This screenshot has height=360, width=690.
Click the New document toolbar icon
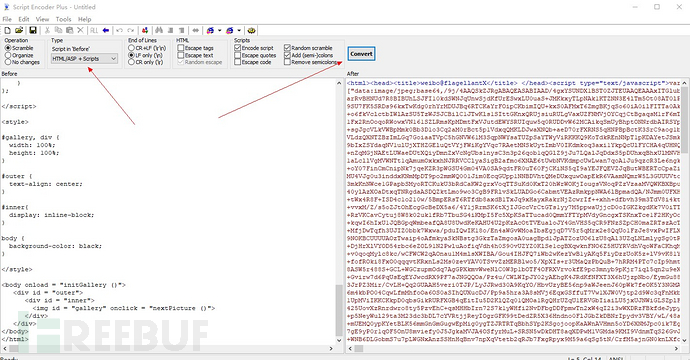click(x=7, y=30)
